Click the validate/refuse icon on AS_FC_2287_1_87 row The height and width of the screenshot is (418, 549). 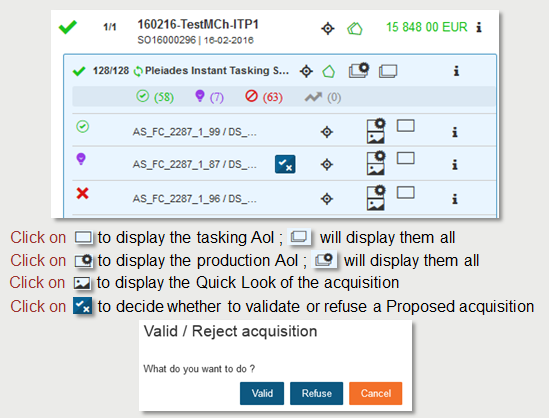click(x=285, y=164)
